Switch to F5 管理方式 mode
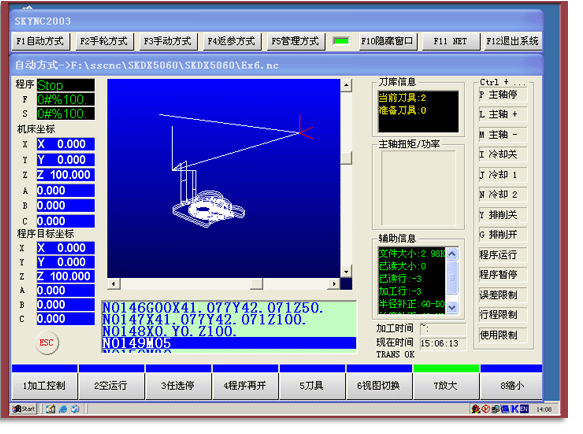This screenshot has height=434, width=583. coord(295,41)
